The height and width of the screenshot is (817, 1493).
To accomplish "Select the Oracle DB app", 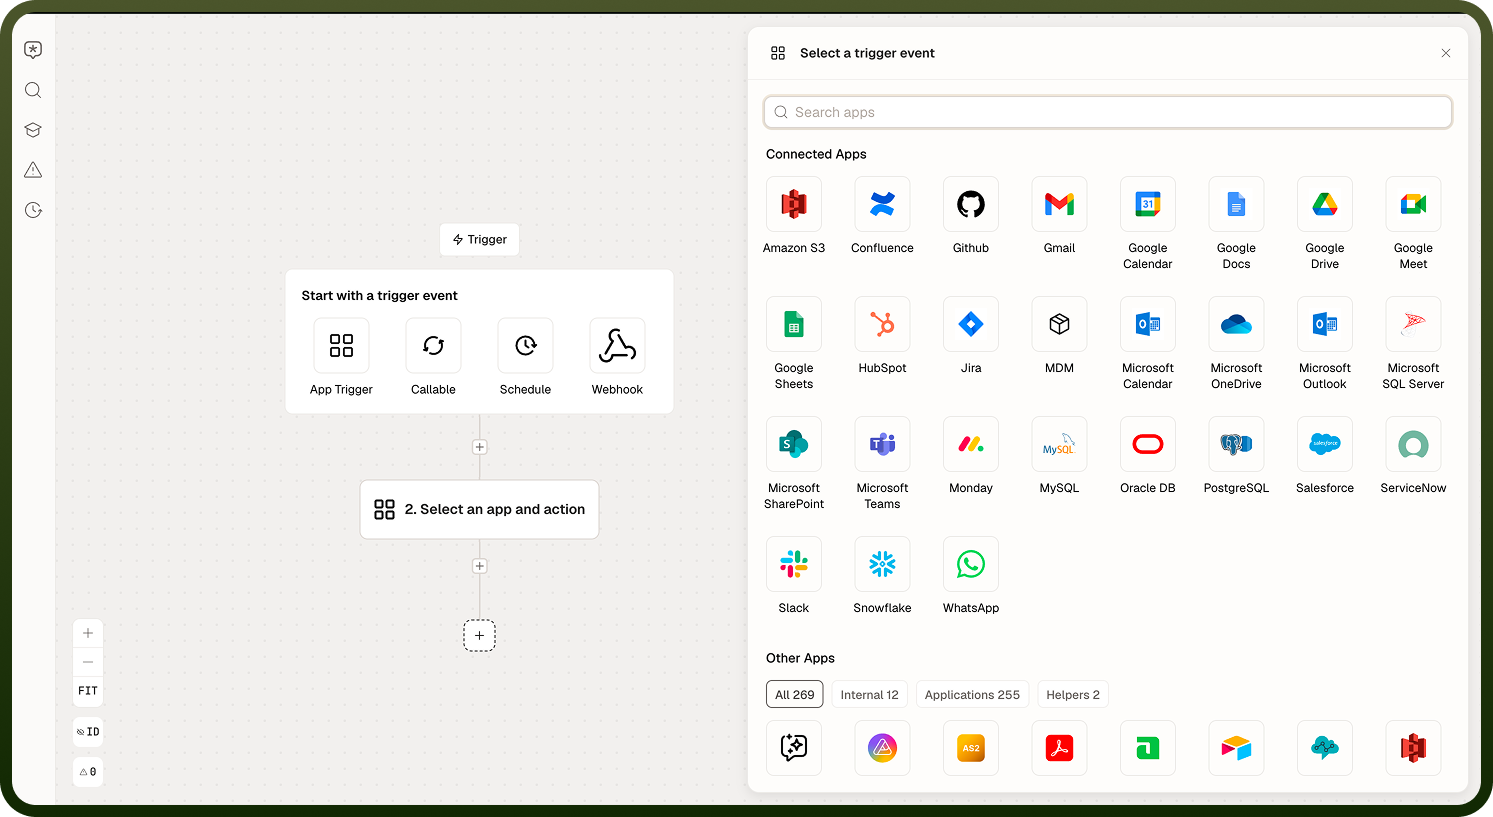I will (1148, 444).
